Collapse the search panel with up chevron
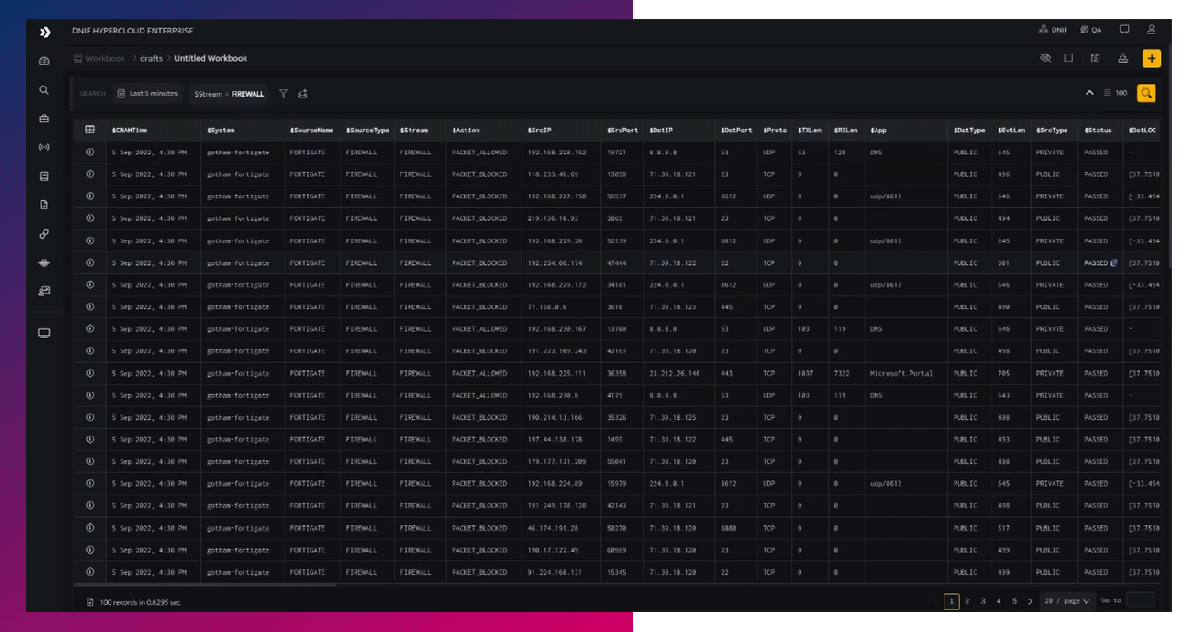This screenshot has width=1199, height=632. coord(1090,92)
